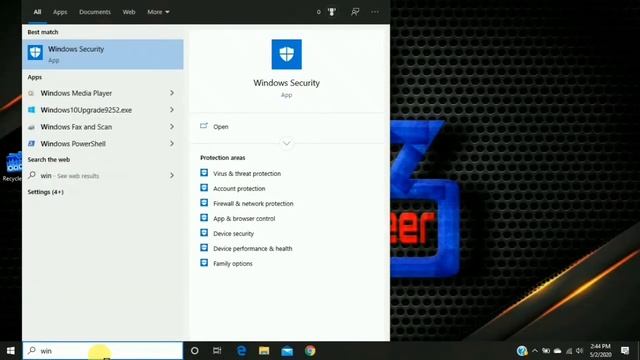Open the three-dot options menu in search header

(x=375, y=12)
